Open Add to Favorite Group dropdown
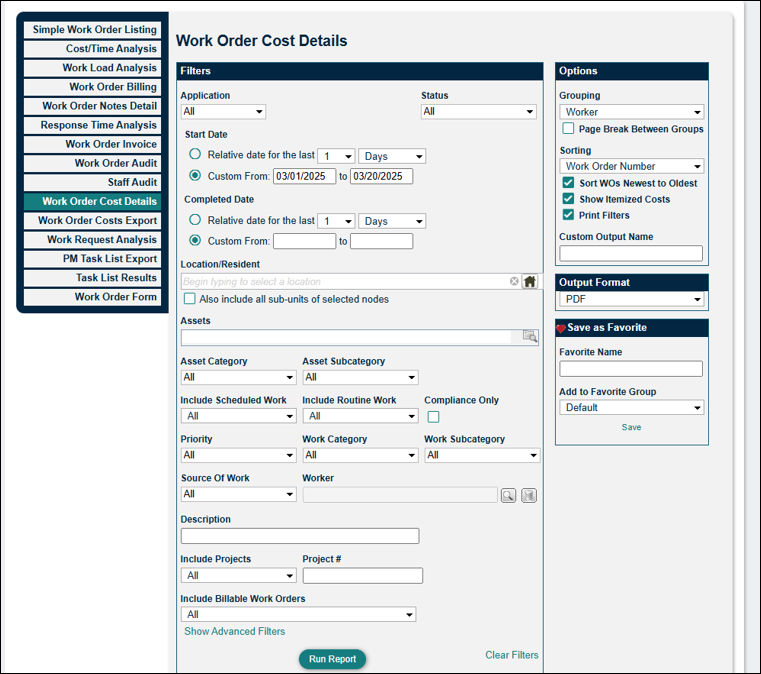Screen dimensions: 761x674 tap(631, 408)
